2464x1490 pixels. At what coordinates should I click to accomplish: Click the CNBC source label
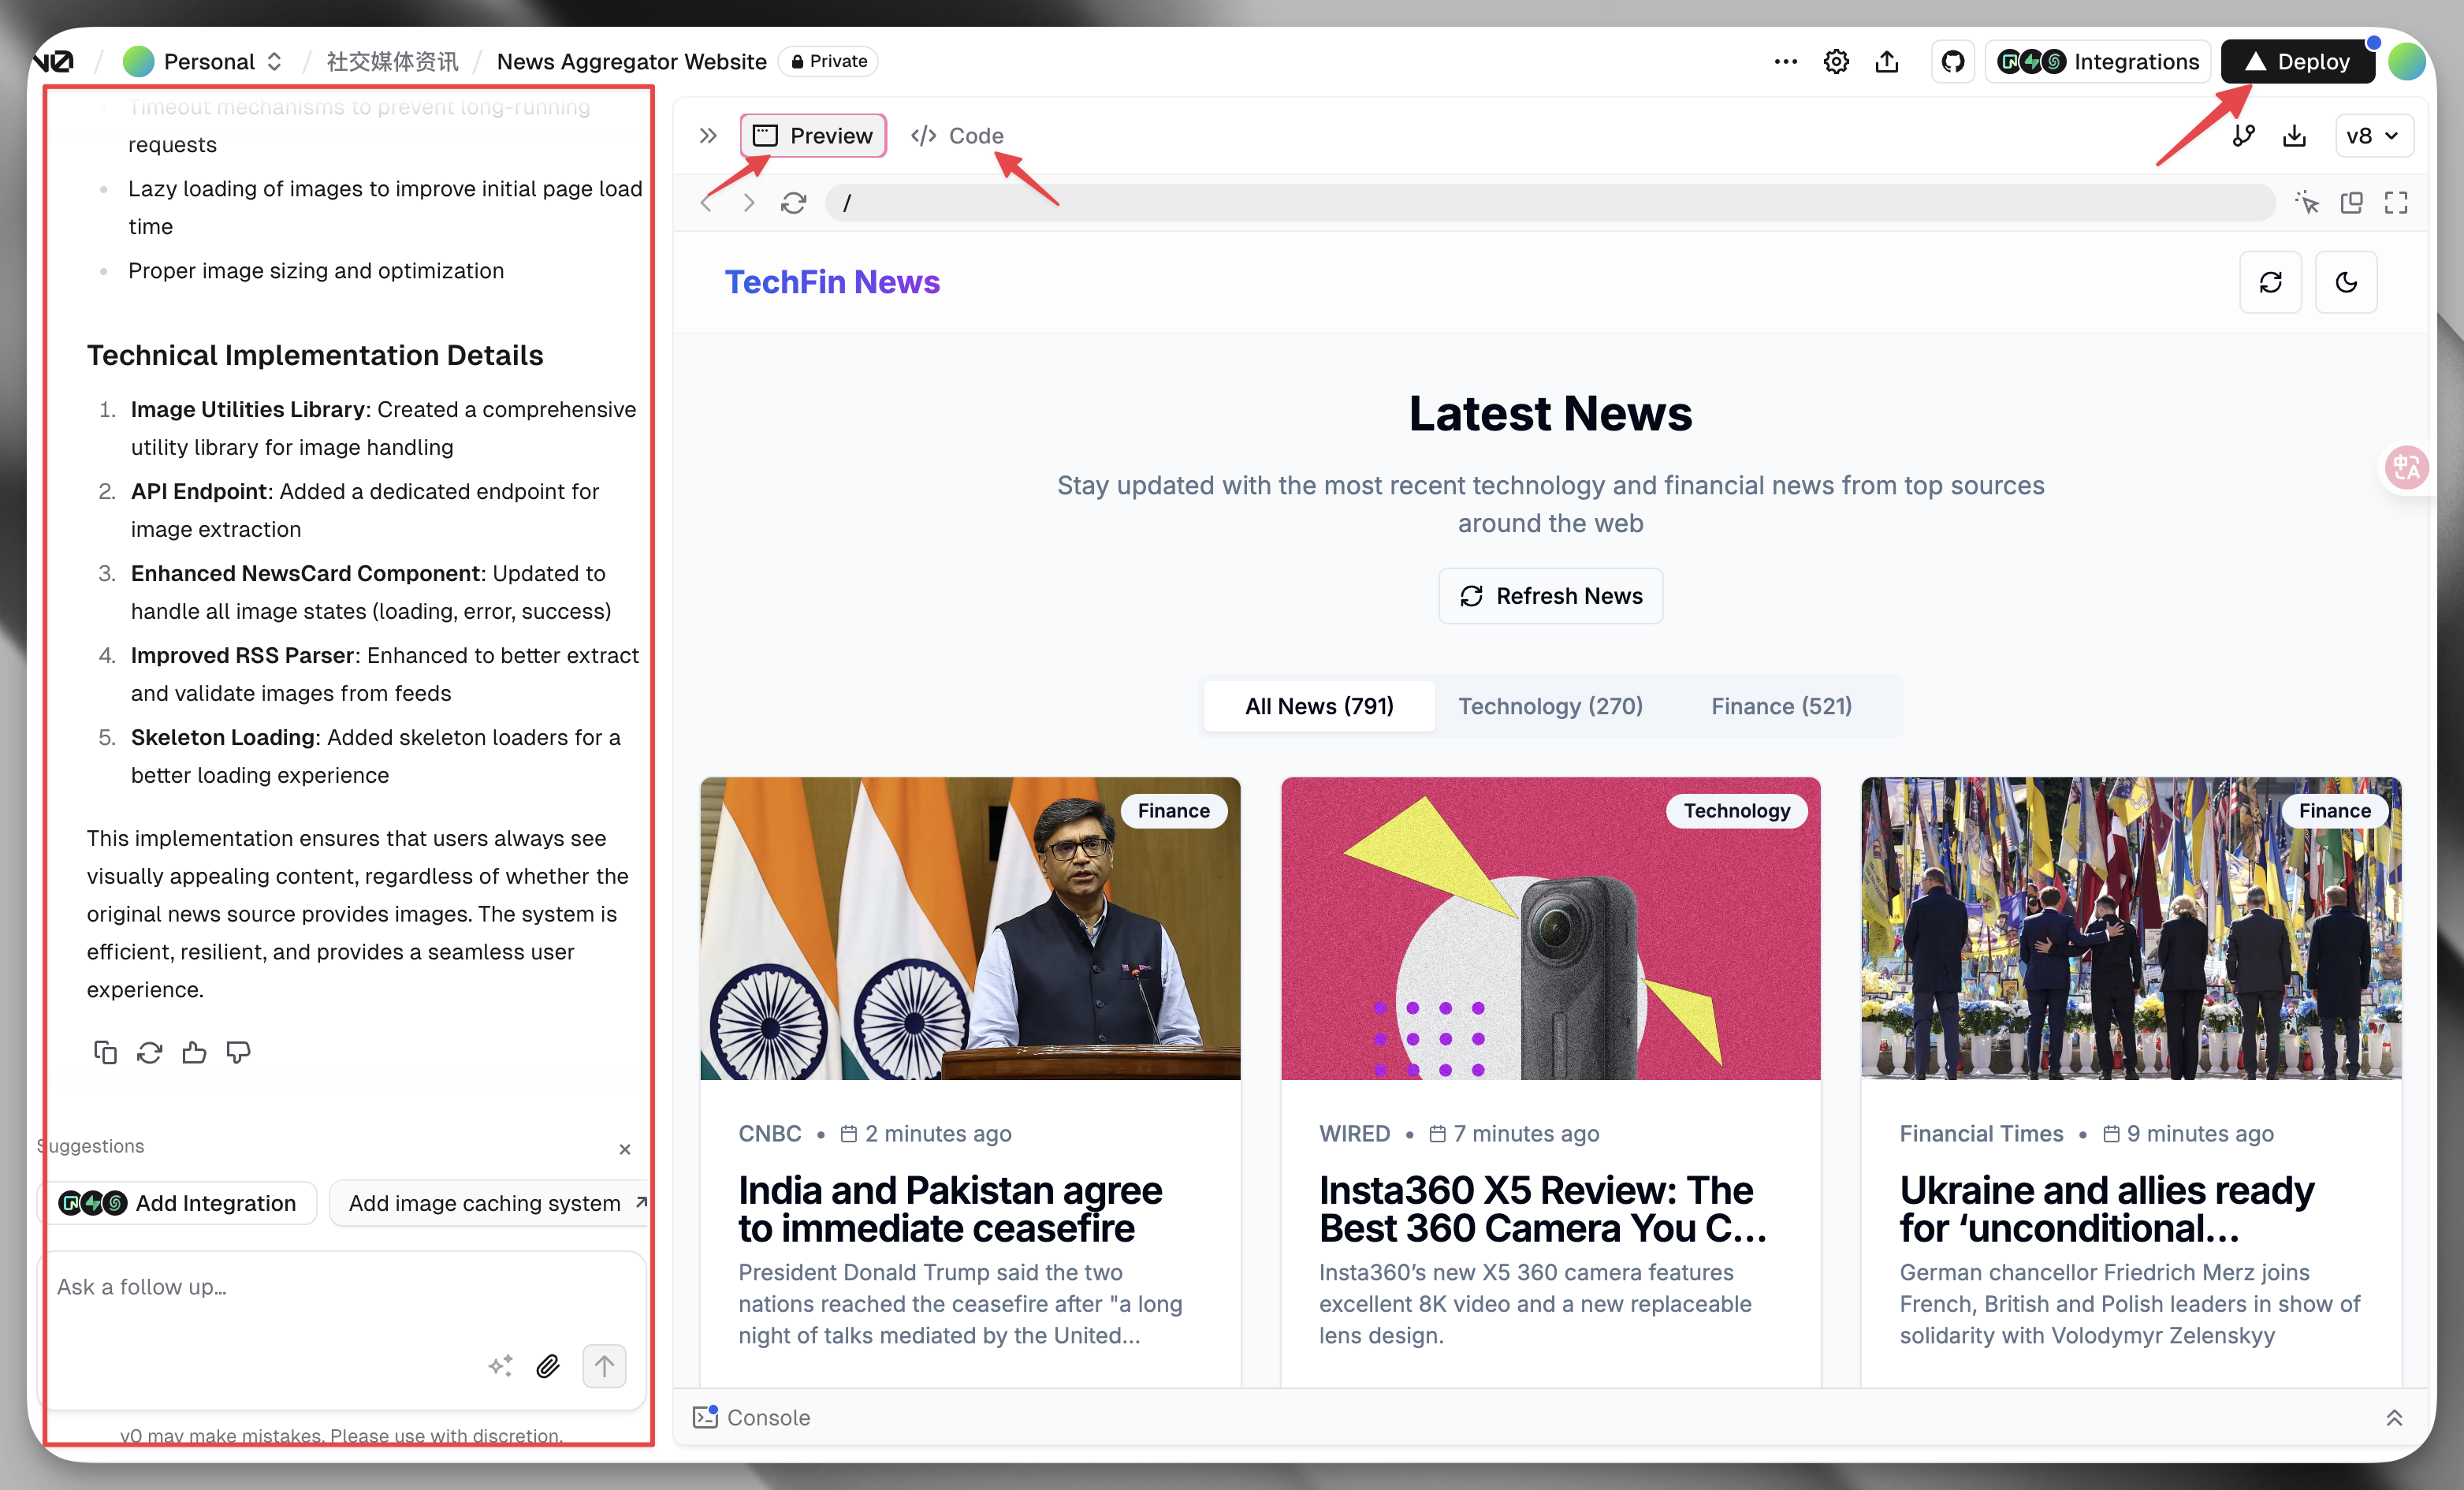pos(770,1134)
